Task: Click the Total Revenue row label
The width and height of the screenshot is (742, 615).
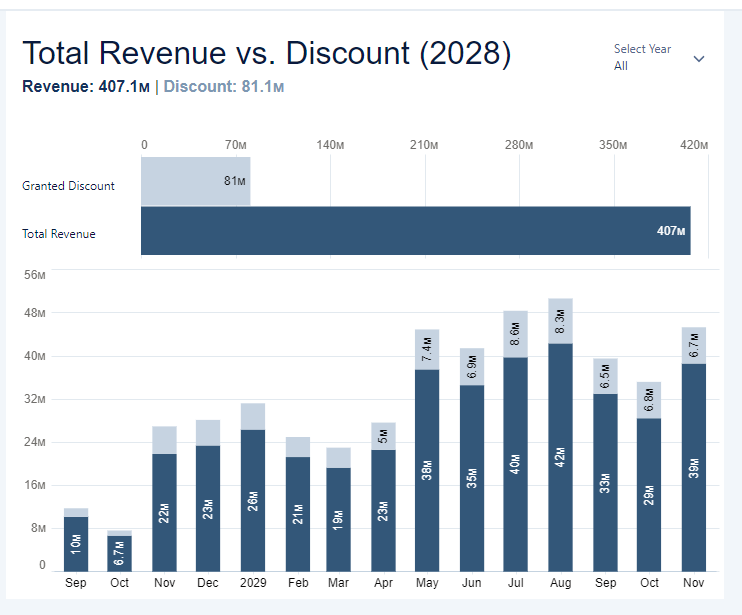Action: pos(59,234)
